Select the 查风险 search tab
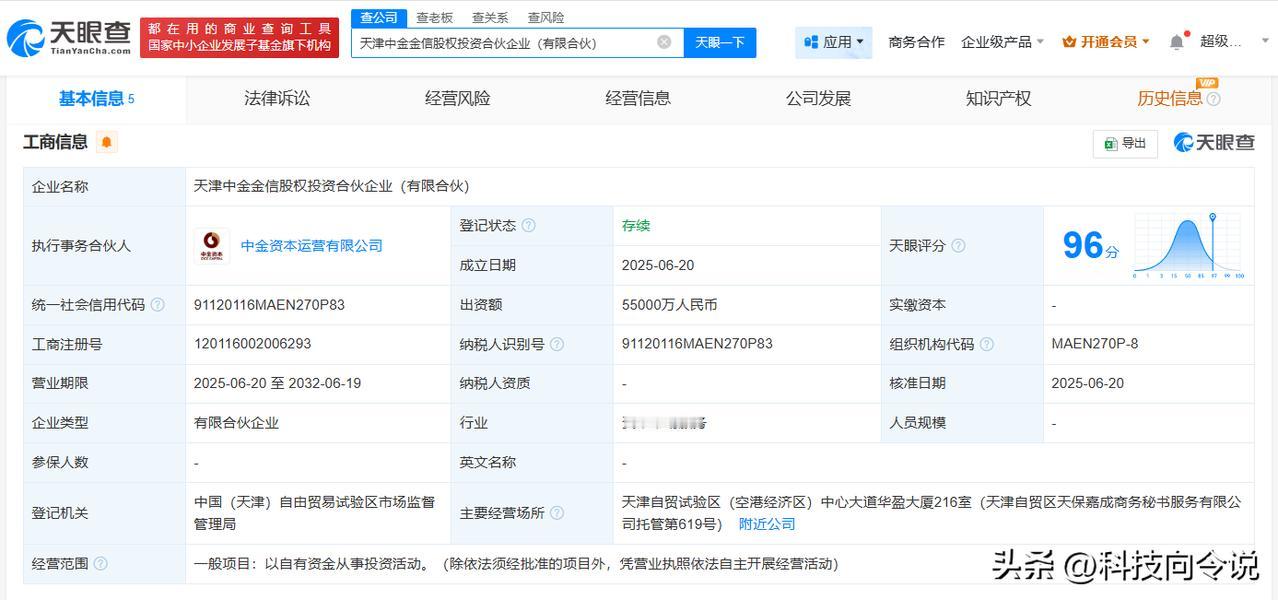This screenshot has height=600, width=1278. click(x=546, y=17)
